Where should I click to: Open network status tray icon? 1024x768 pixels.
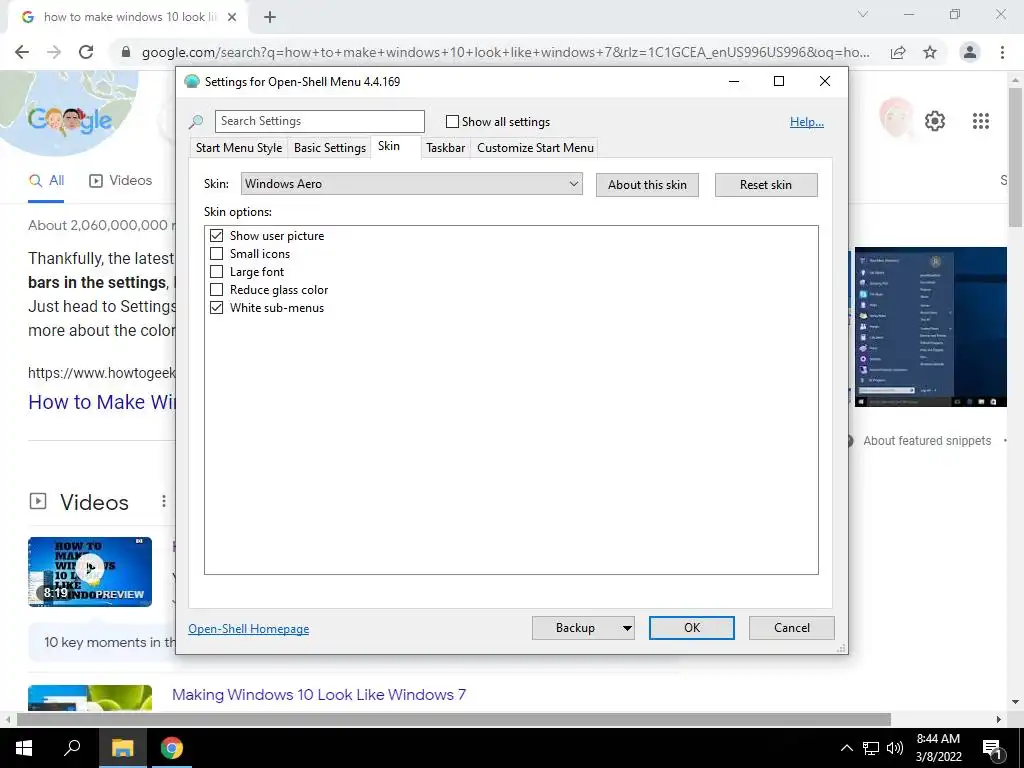[x=871, y=748]
